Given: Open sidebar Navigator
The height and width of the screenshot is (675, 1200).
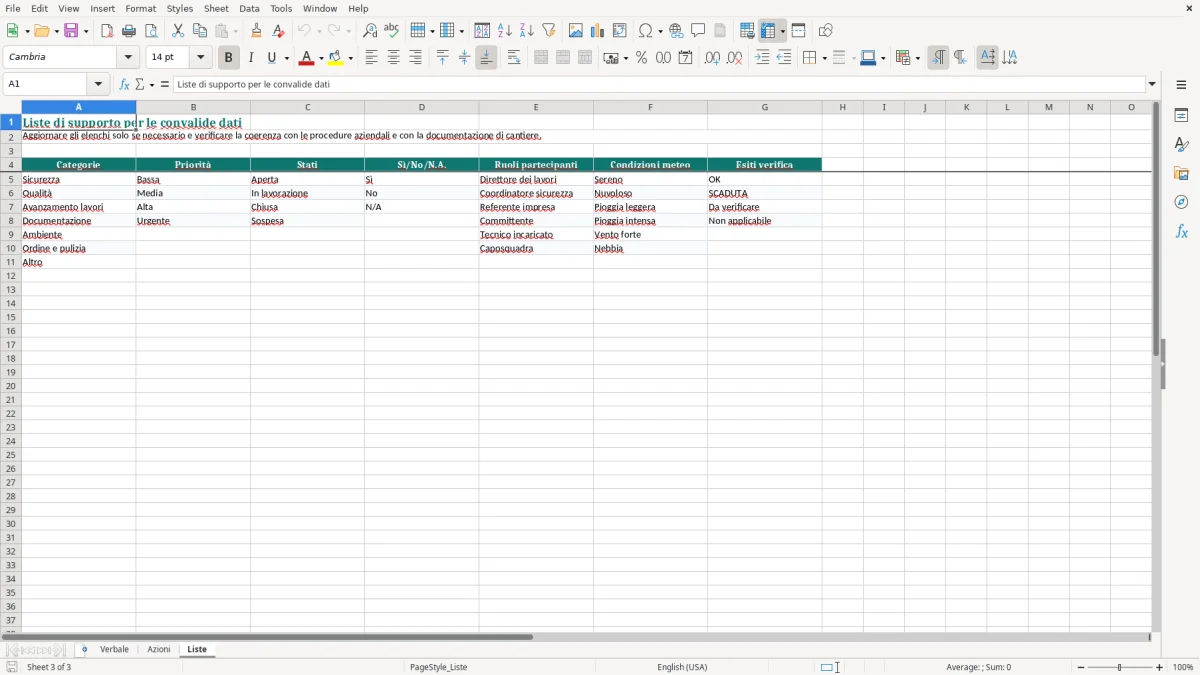Looking at the screenshot, I should pos(1181,202).
